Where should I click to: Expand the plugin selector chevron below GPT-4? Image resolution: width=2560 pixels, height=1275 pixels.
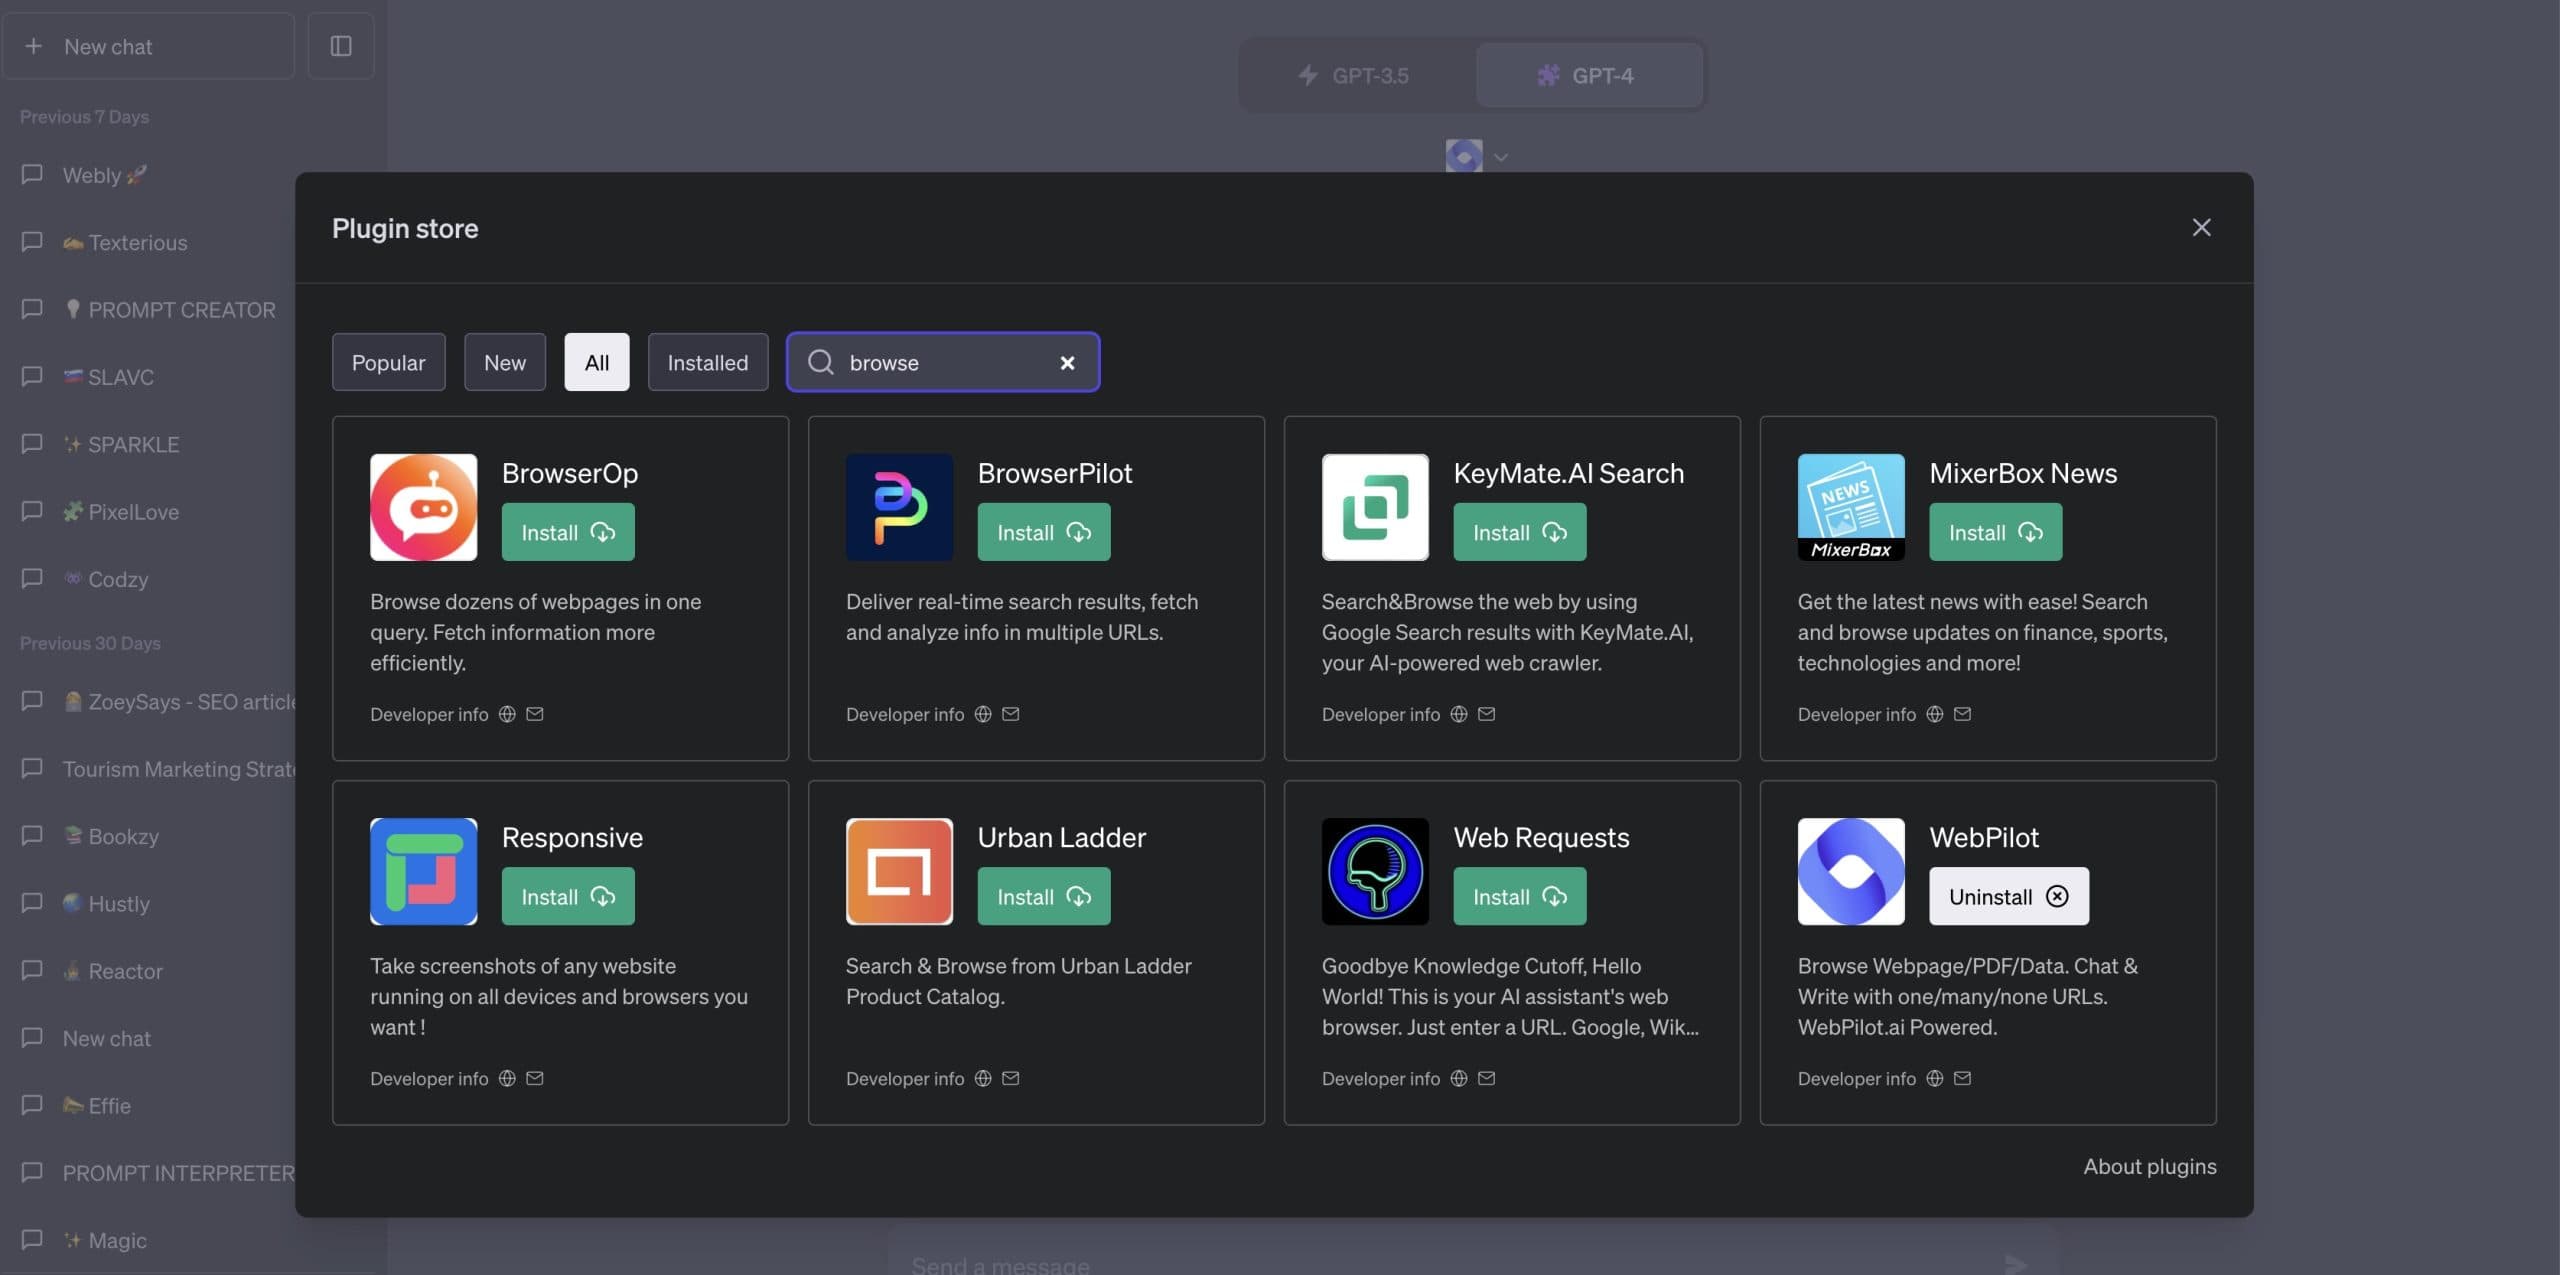pos(1500,157)
